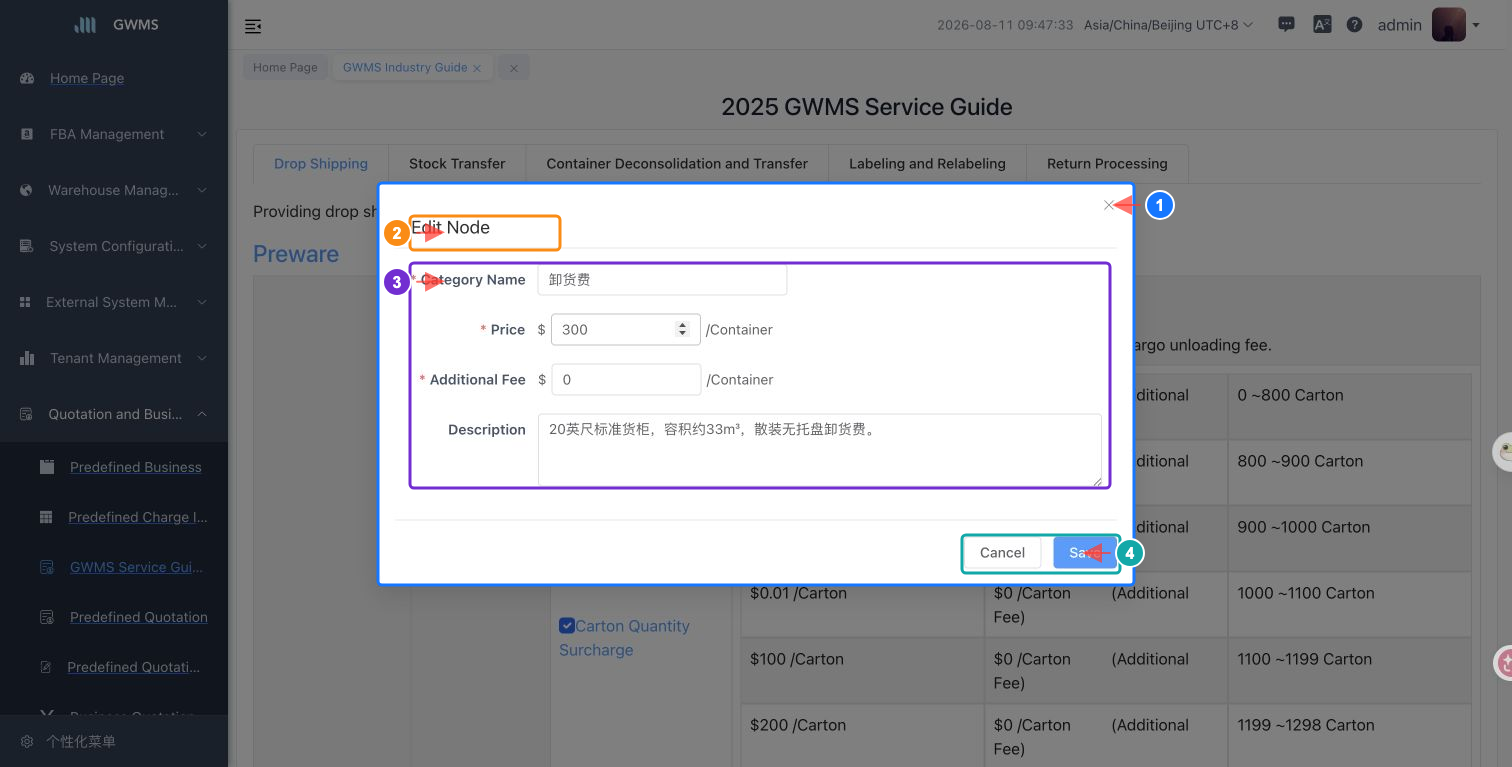Open the Predefined Quotation link
Image resolution: width=1512 pixels, height=767 pixels.
pyautogui.click(x=139, y=617)
